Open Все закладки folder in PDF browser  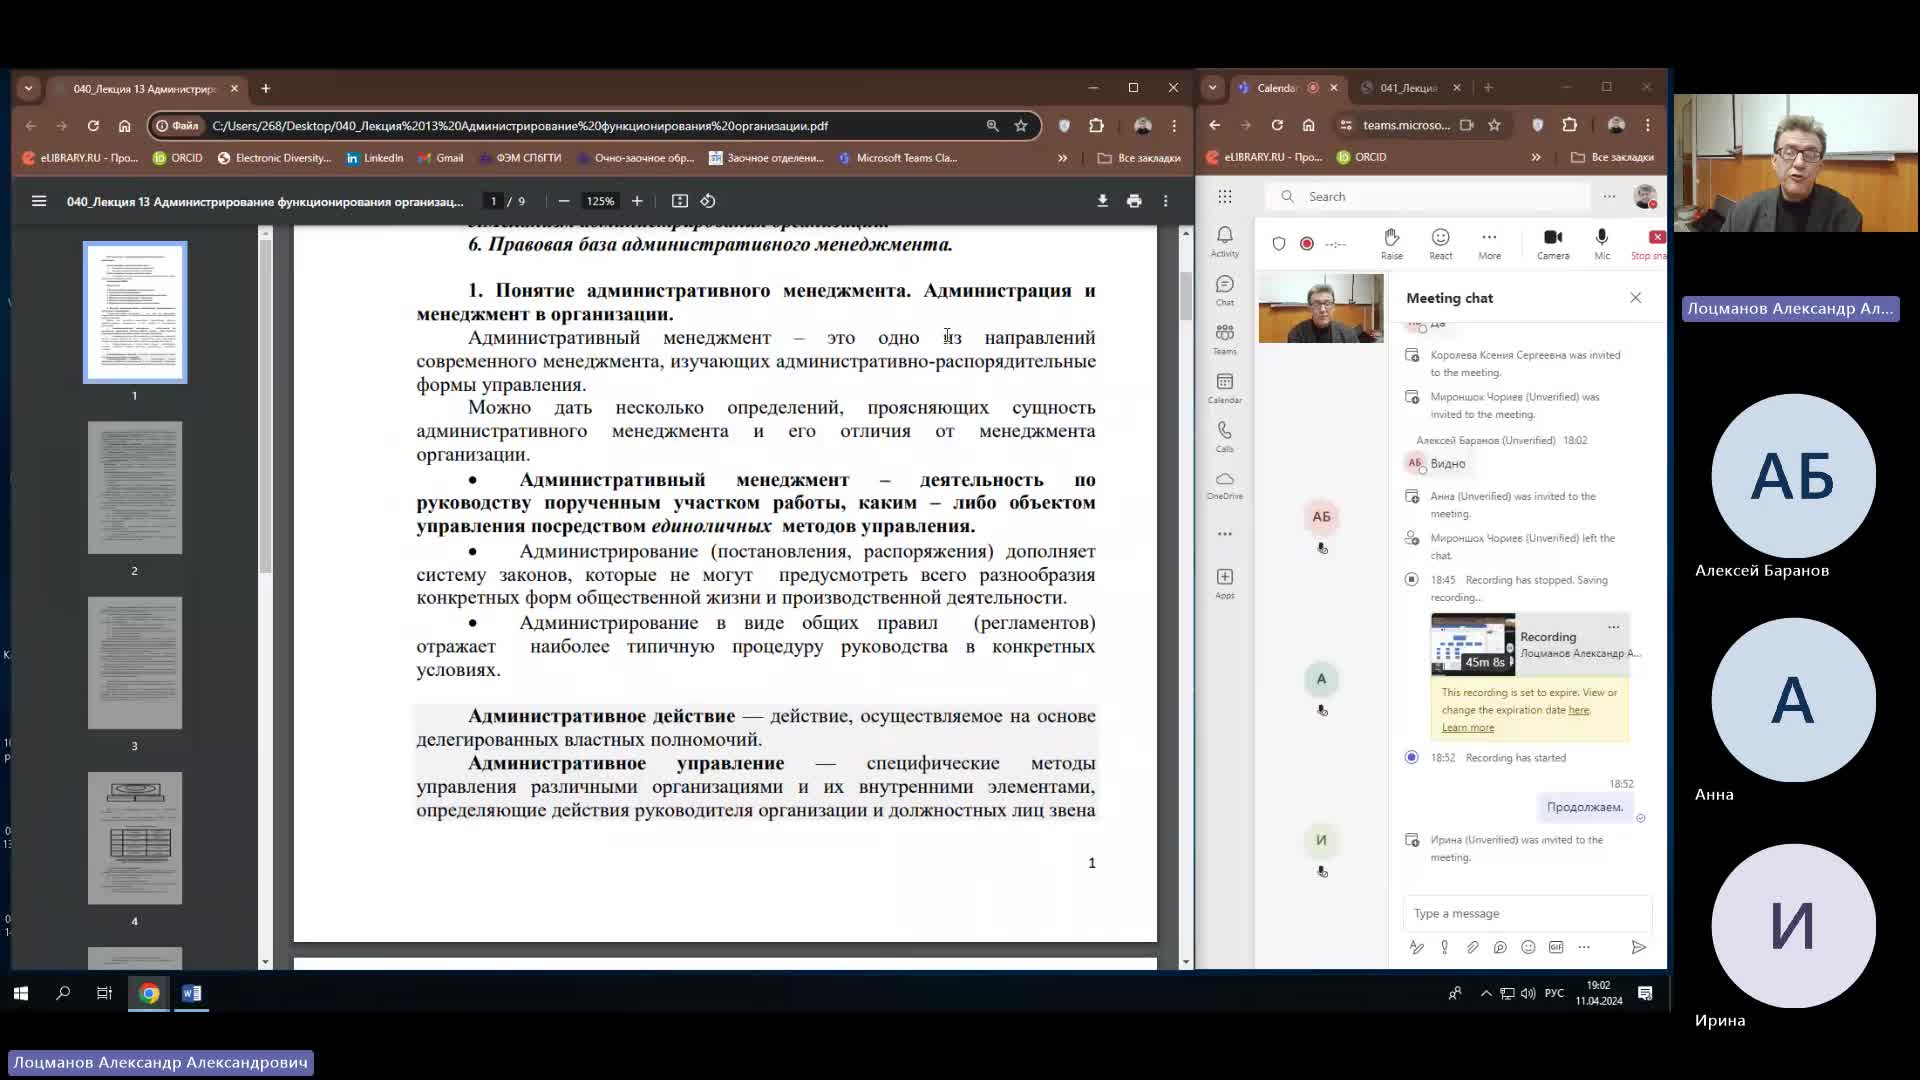(1139, 158)
